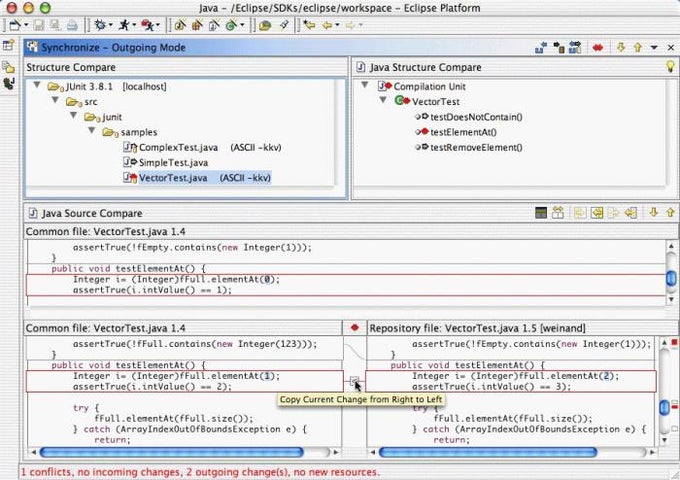Toggle Outgoing Mode in Synchronize toolbar
Viewport: 680px width, 480px height.
558,48
